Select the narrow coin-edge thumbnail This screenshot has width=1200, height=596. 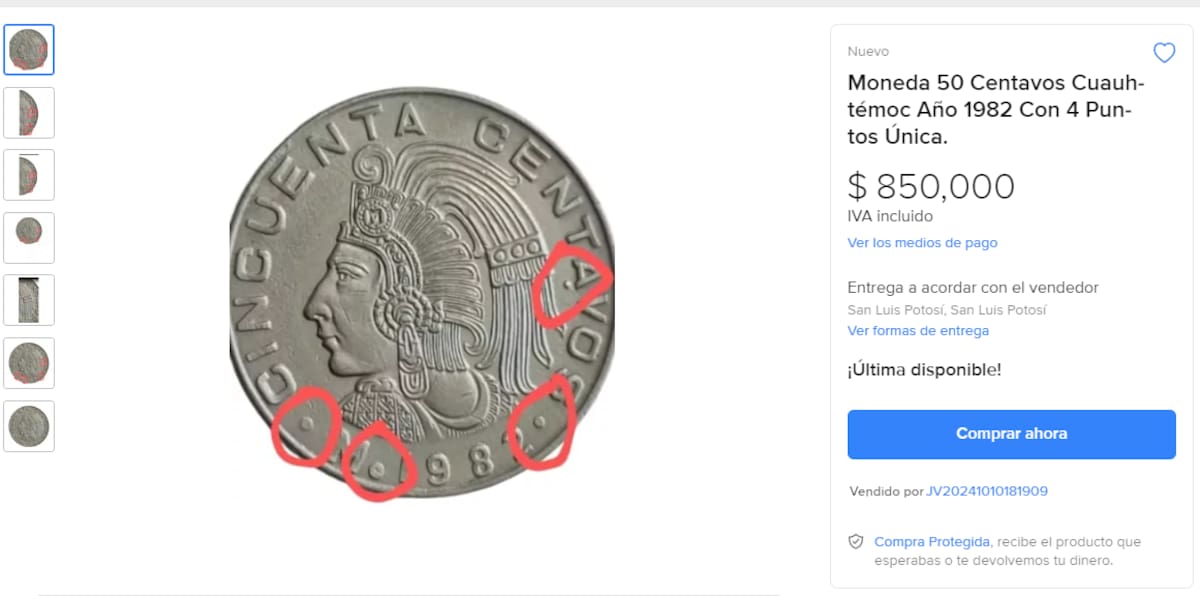(x=29, y=300)
